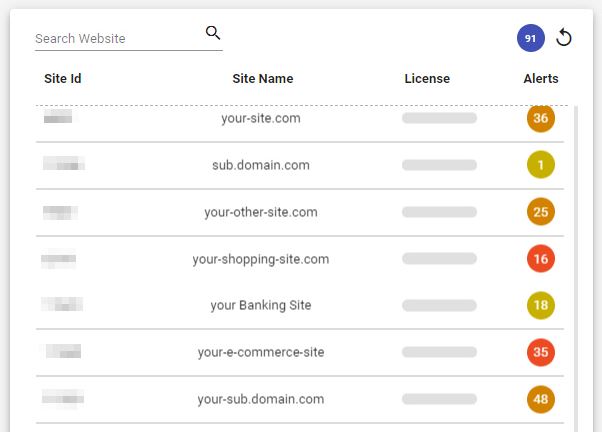Open the your-site.com site row
602x432 pixels.
pyautogui.click(x=261, y=118)
